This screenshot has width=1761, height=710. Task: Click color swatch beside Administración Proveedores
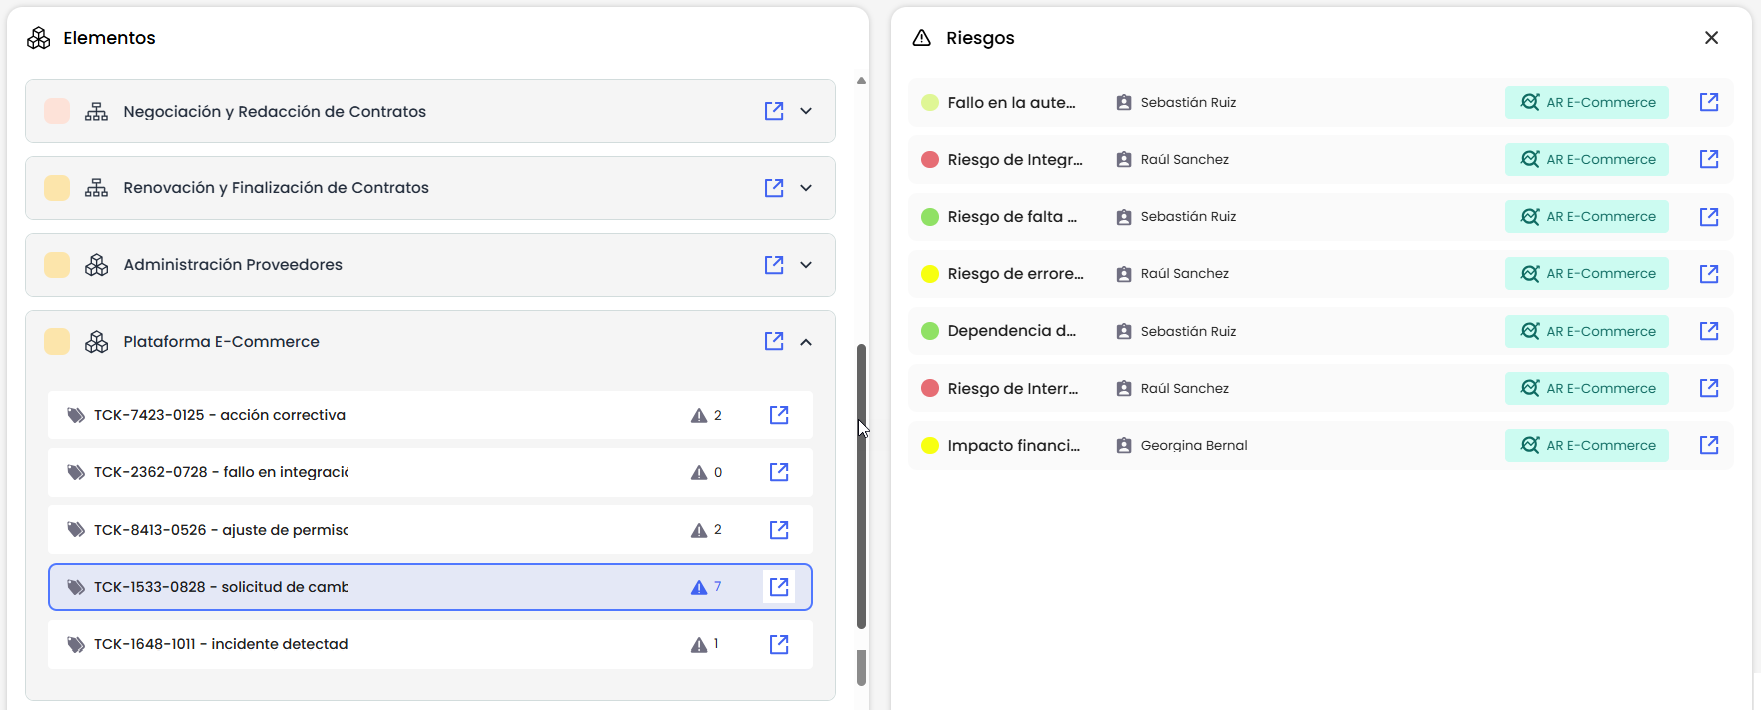click(x=57, y=265)
